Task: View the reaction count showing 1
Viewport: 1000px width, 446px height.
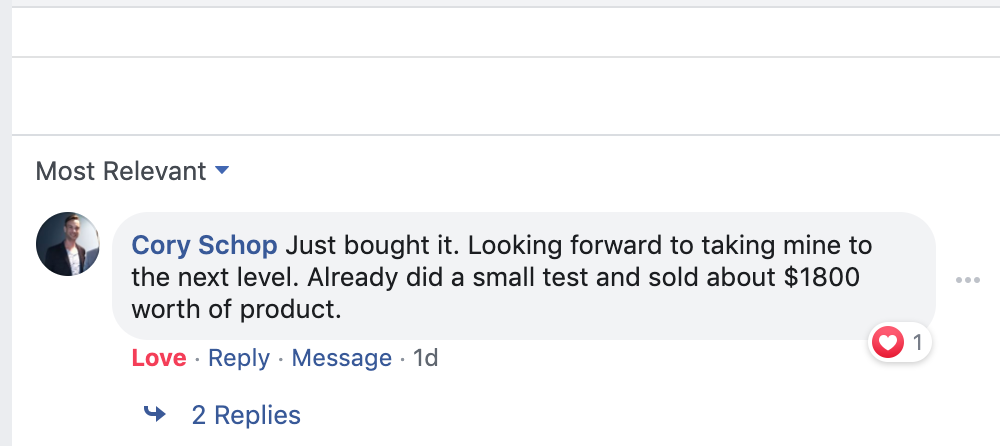Action: [x=917, y=344]
